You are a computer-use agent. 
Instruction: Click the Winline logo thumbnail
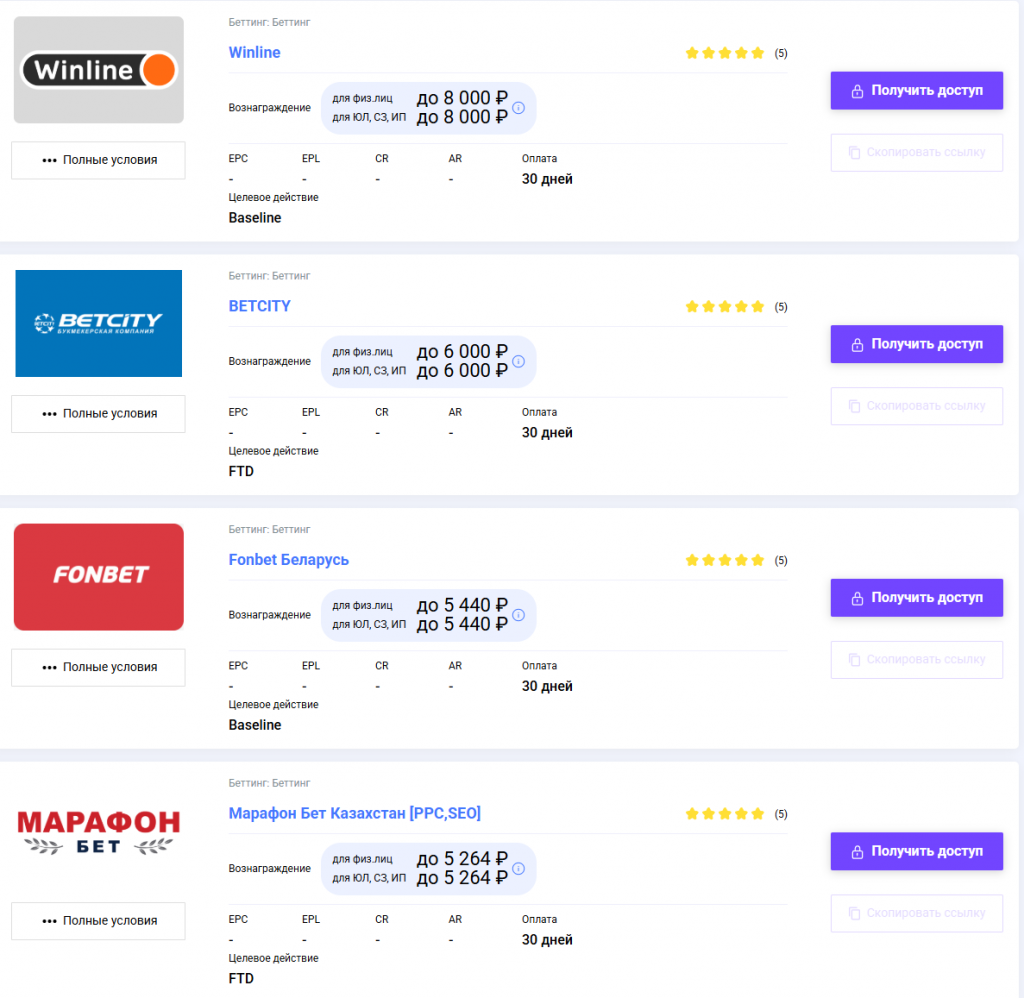[97, 69]
